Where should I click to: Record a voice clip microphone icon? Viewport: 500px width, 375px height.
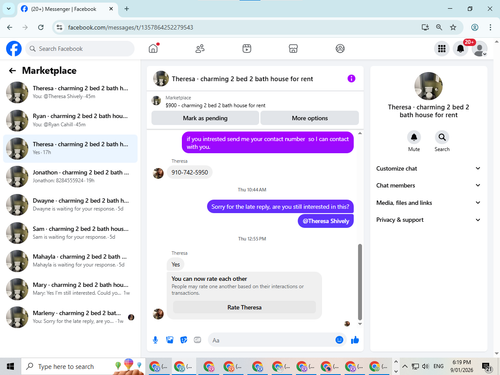tap(155, 340)
